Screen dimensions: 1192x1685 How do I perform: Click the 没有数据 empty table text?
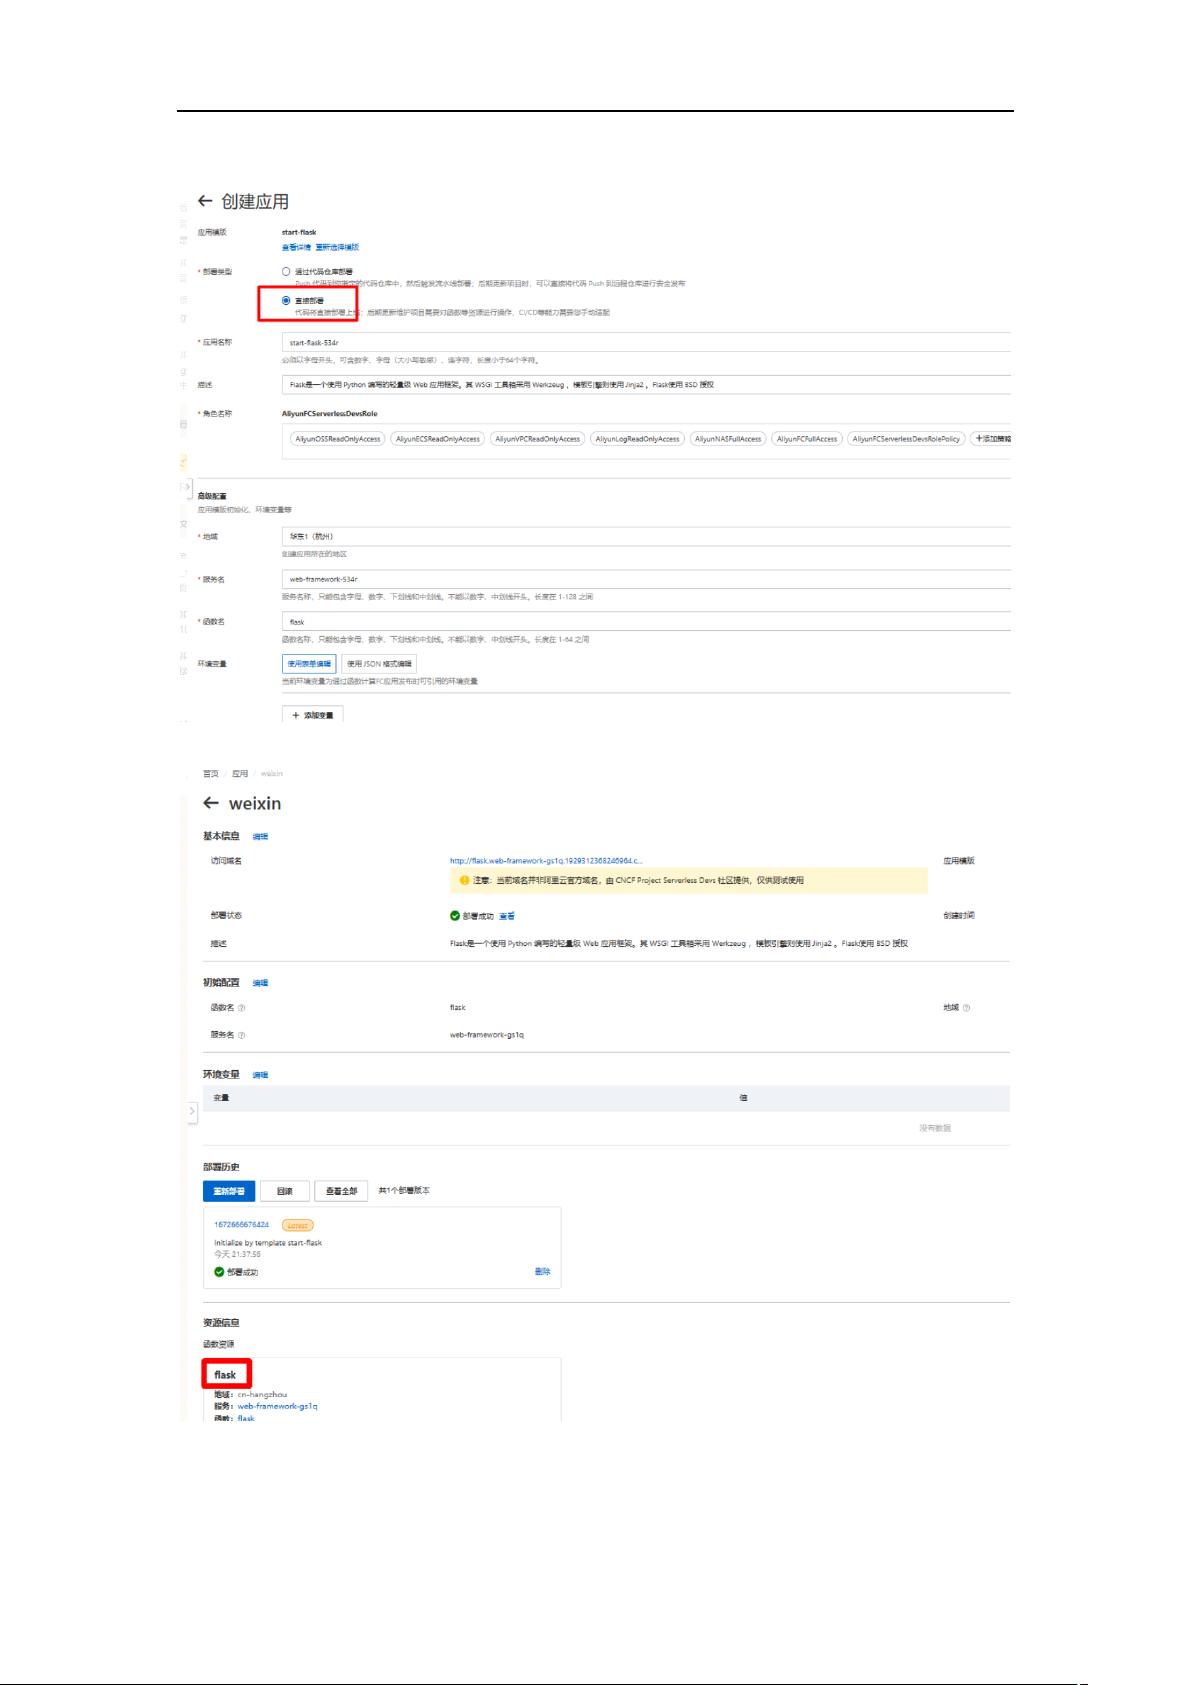pyautogui.click(x=935, y=1128)
